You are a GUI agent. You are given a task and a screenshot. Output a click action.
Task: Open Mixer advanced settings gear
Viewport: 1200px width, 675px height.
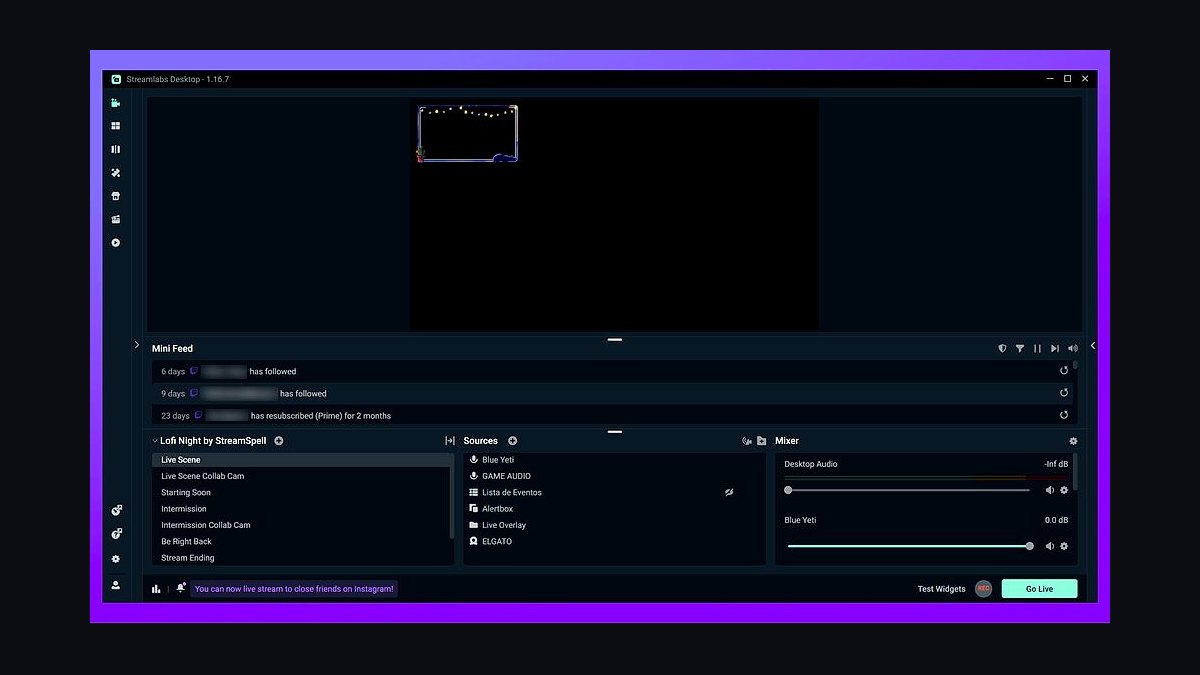(1073, 441)
